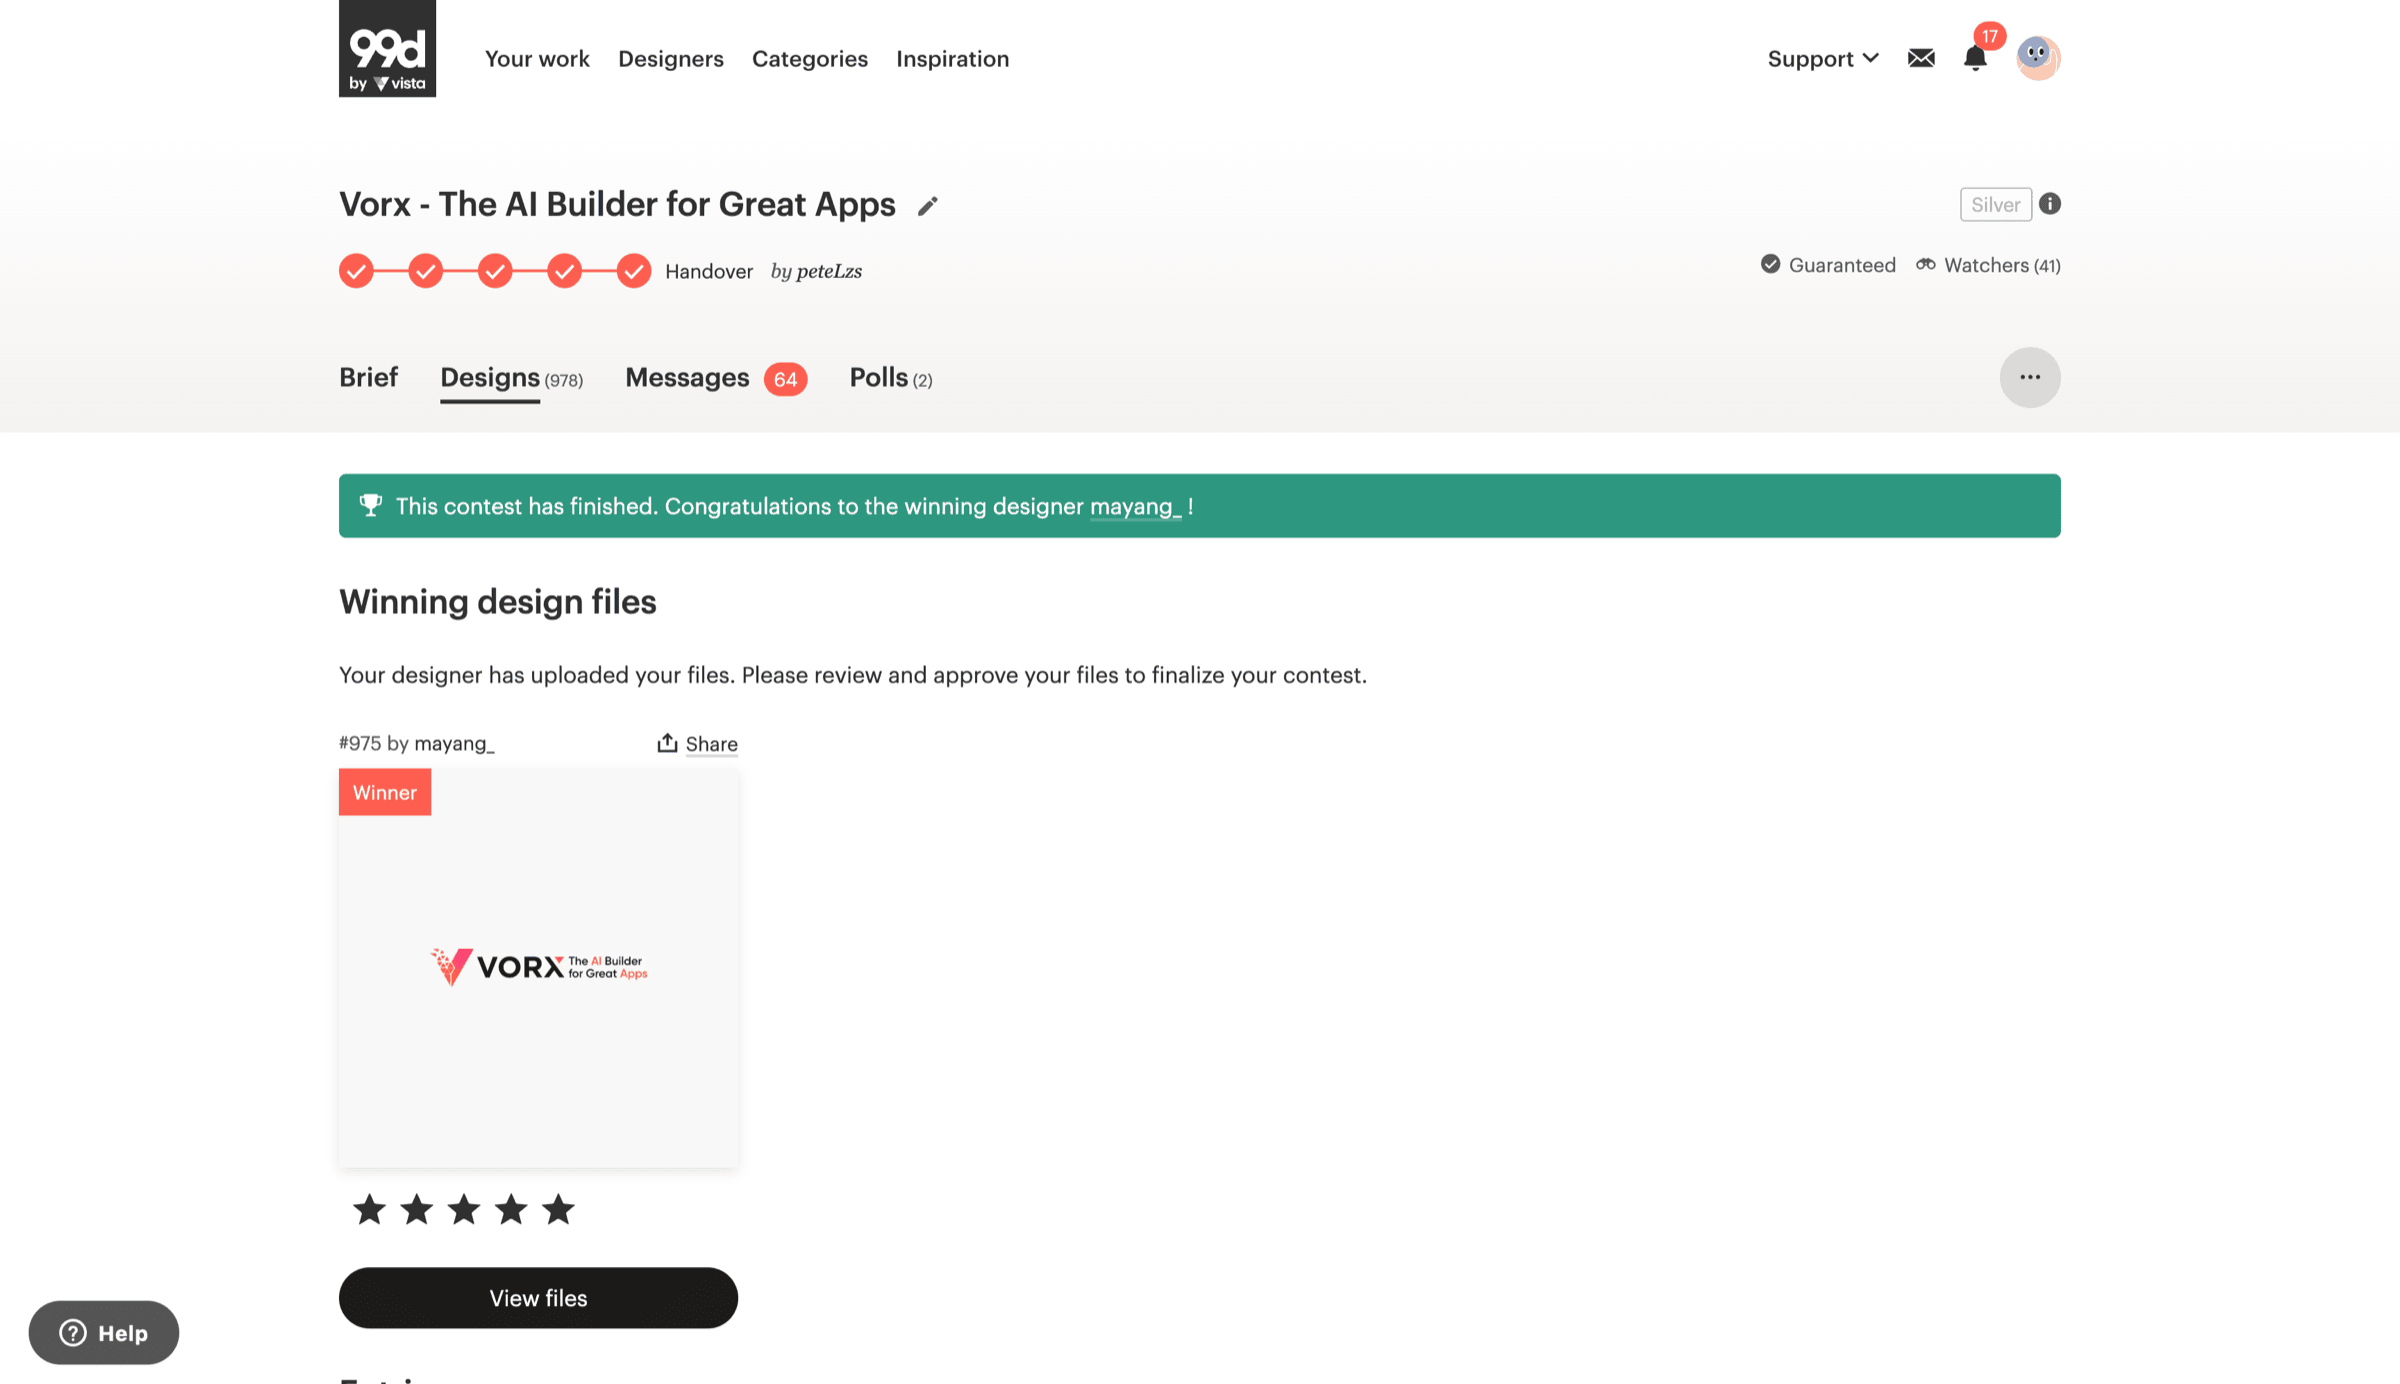The width and height of the screenshot is (2400, 1384).
Task: Click the info icon beside Silver
Action: (2050, 204)
